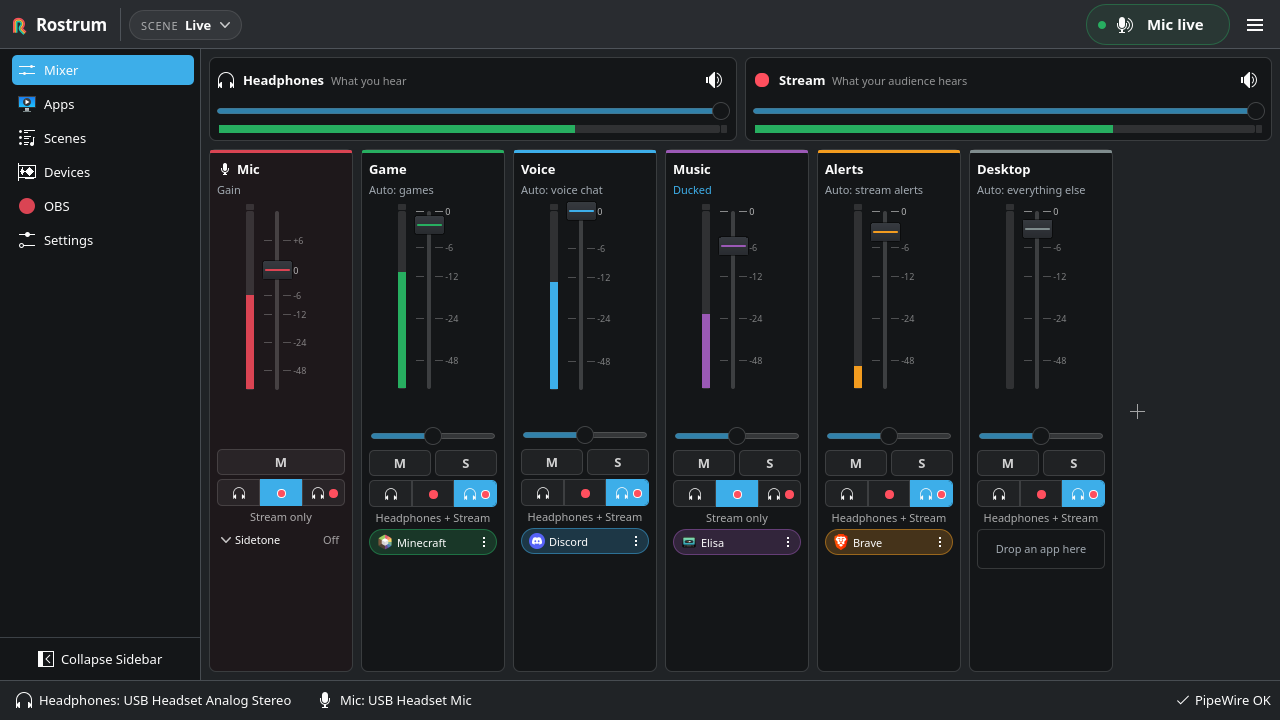Open Scenes in the sidebar
This screenshot has height=720, width=1280.
click(x=103, y=138)
